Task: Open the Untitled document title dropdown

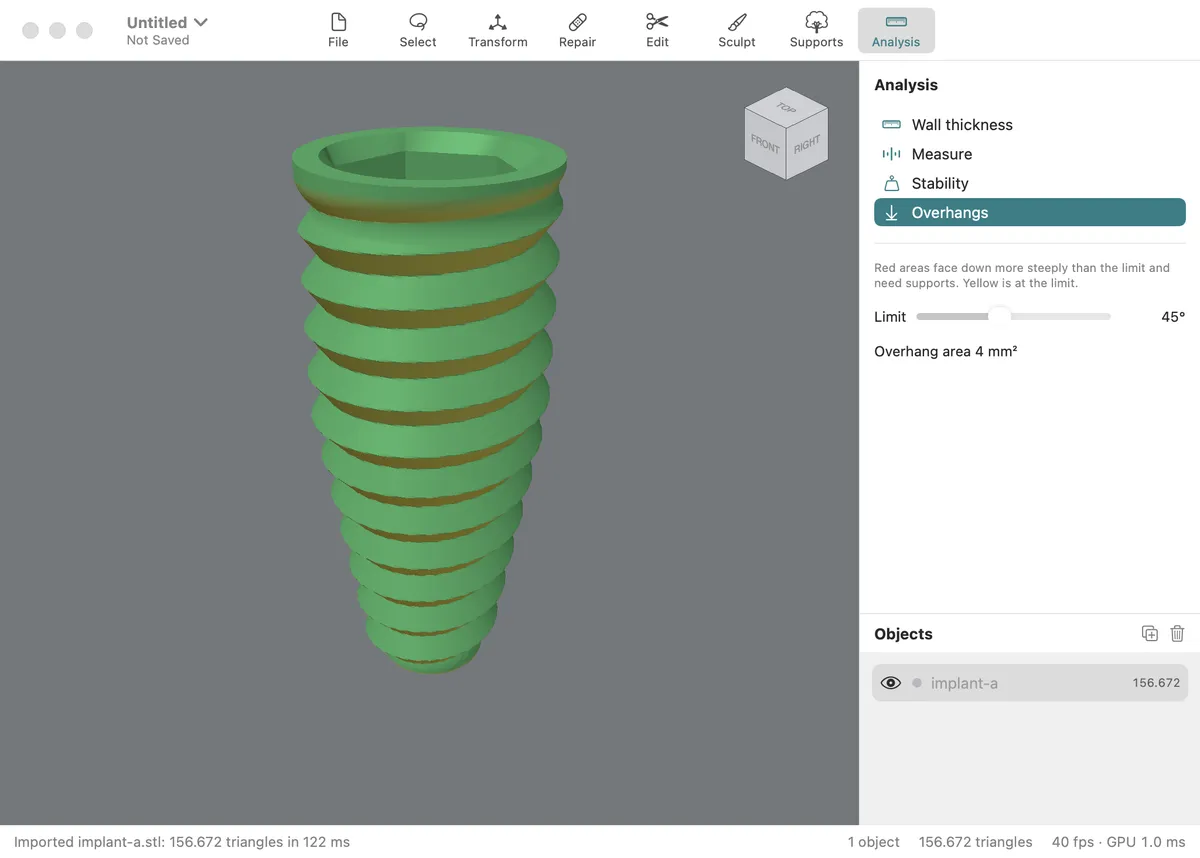Action: pyautogui.click(x=167, y=22)
